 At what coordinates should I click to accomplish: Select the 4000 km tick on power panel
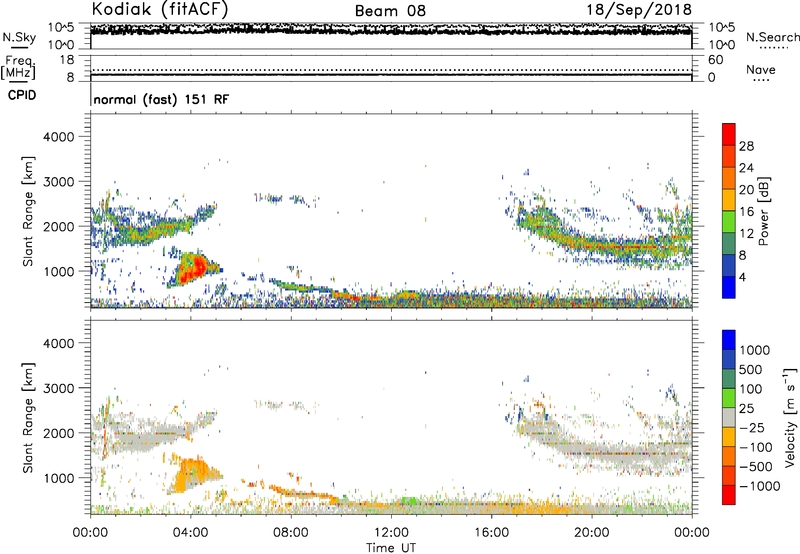coord(58,137)
